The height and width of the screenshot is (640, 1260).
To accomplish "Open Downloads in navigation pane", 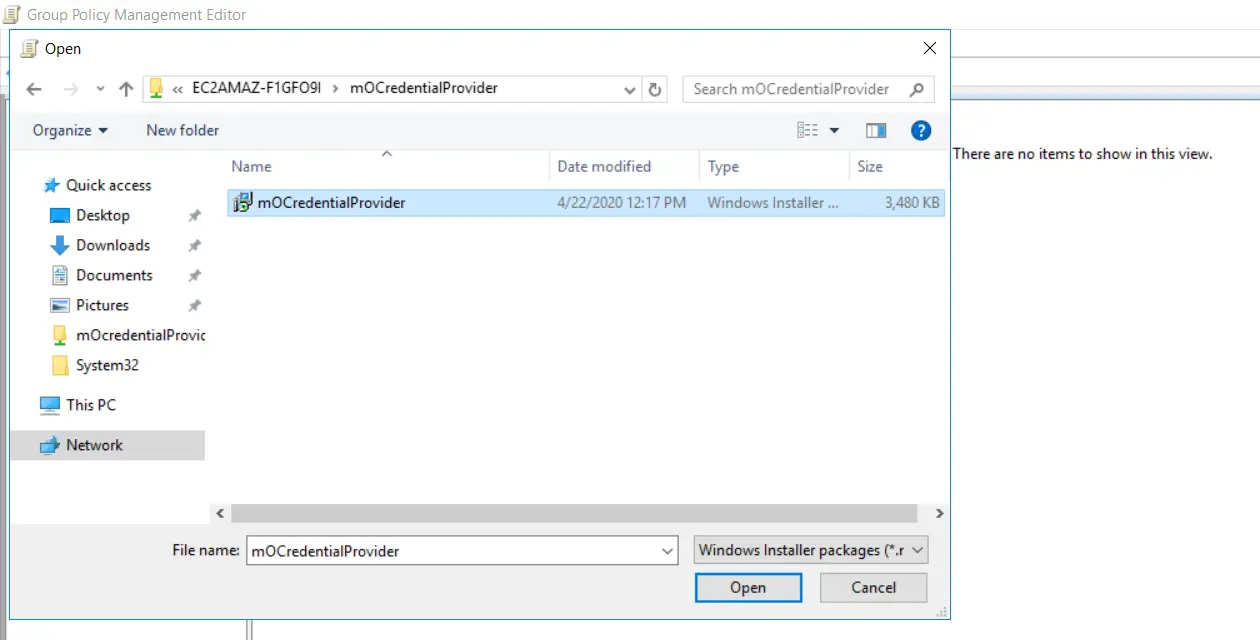I will click(113, 245).
